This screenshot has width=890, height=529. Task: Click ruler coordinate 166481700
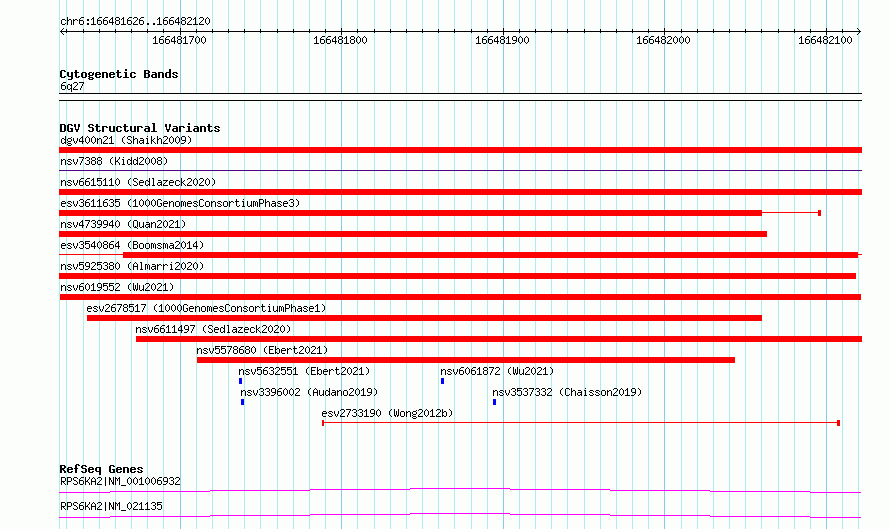(179, 40)
